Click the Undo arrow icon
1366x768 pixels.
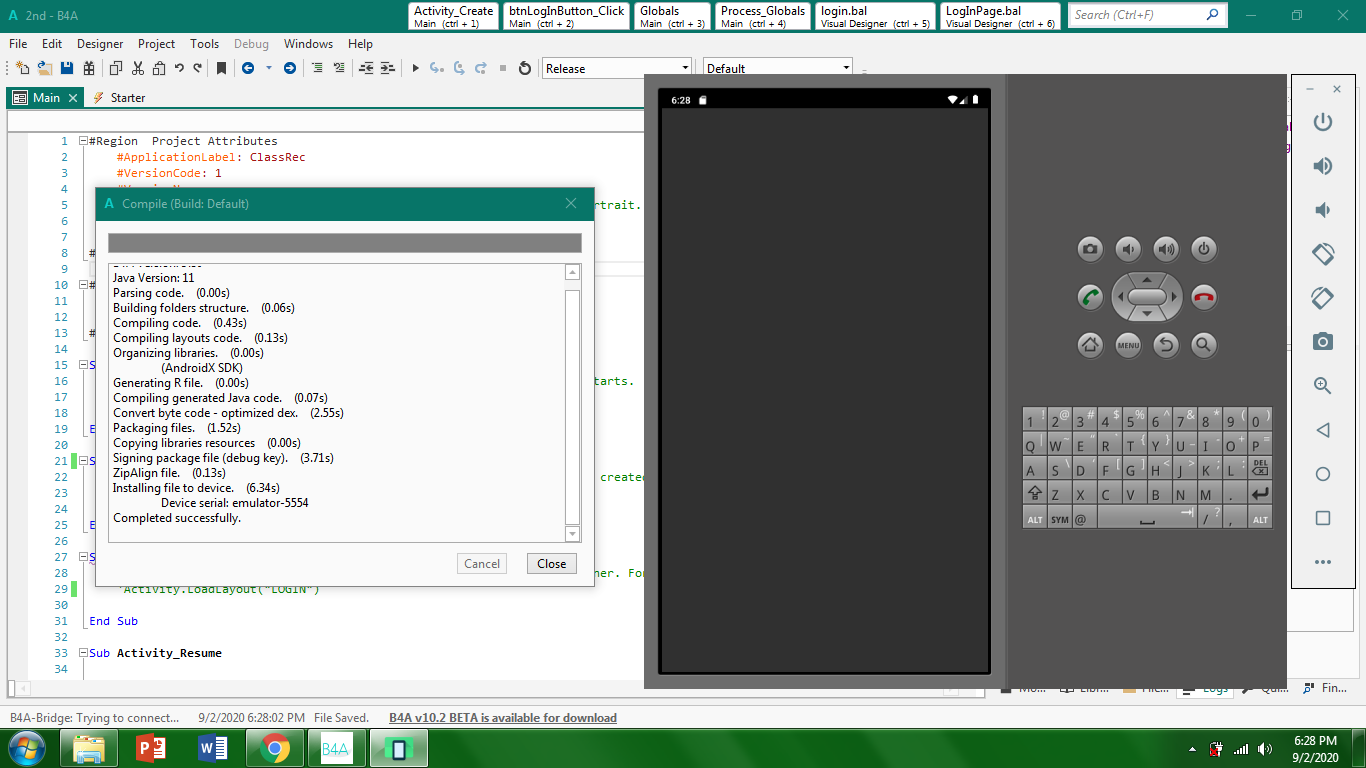[x=179, y=68]
